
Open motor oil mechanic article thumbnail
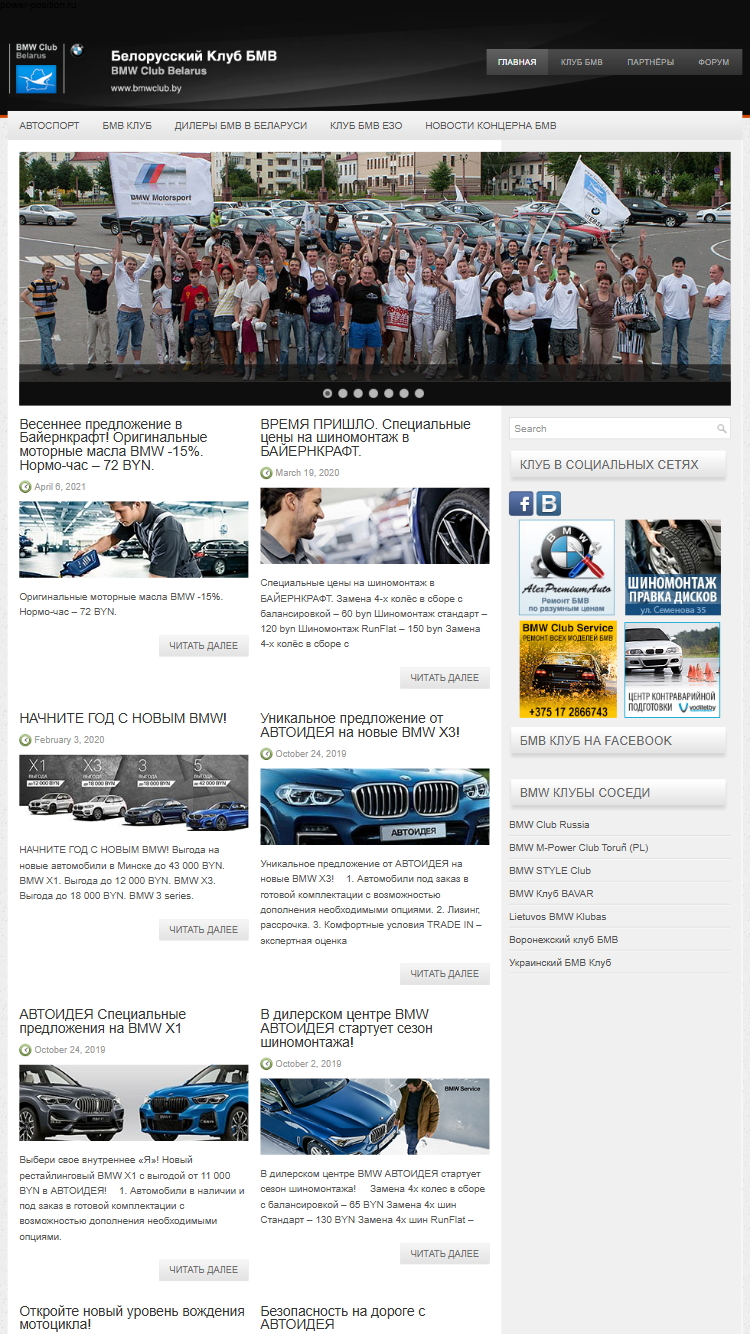click(134, 540)
